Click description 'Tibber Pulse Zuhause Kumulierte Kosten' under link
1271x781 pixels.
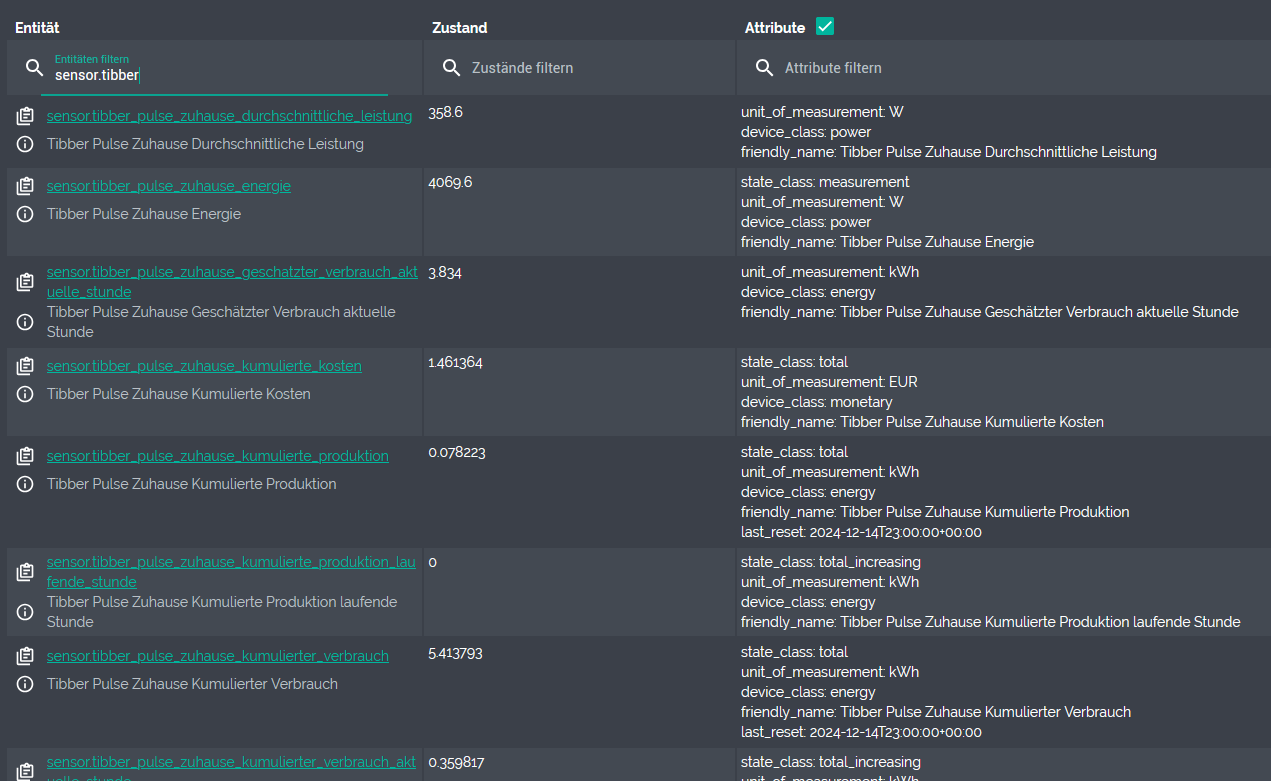[179, 394]
